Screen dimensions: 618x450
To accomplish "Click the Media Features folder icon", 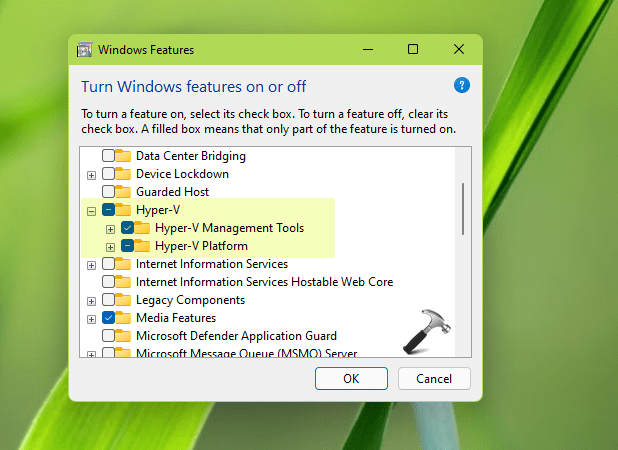I will [123, 318].
